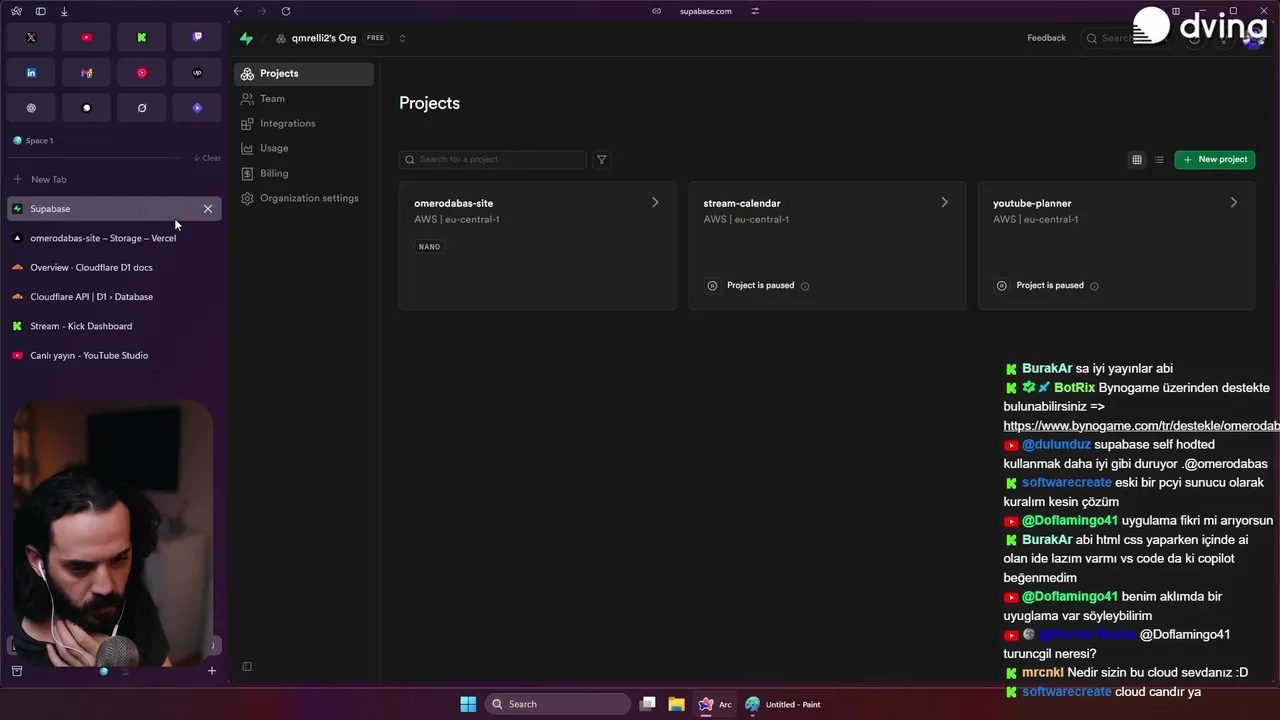The width and height of the screenshot is (1280, 720).
Task: Open the LinkedIn favorite tile
Action: (31, 73)
